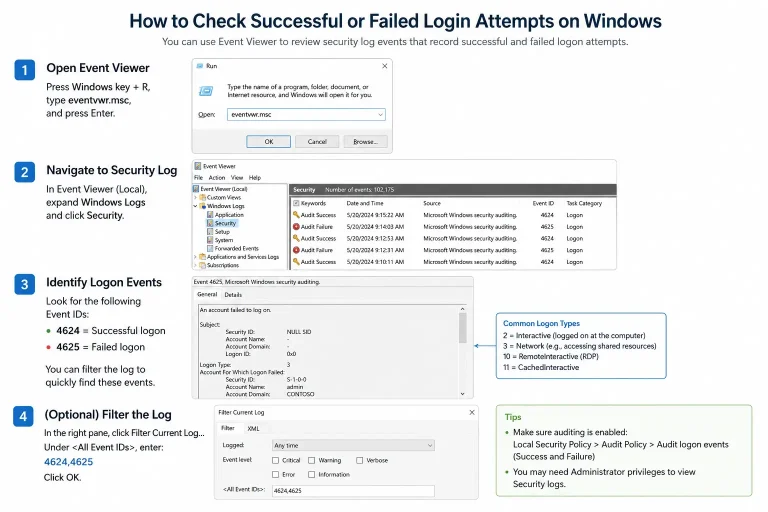Open the System log icon in tree
768x512 pixels.
coord(210,240)
